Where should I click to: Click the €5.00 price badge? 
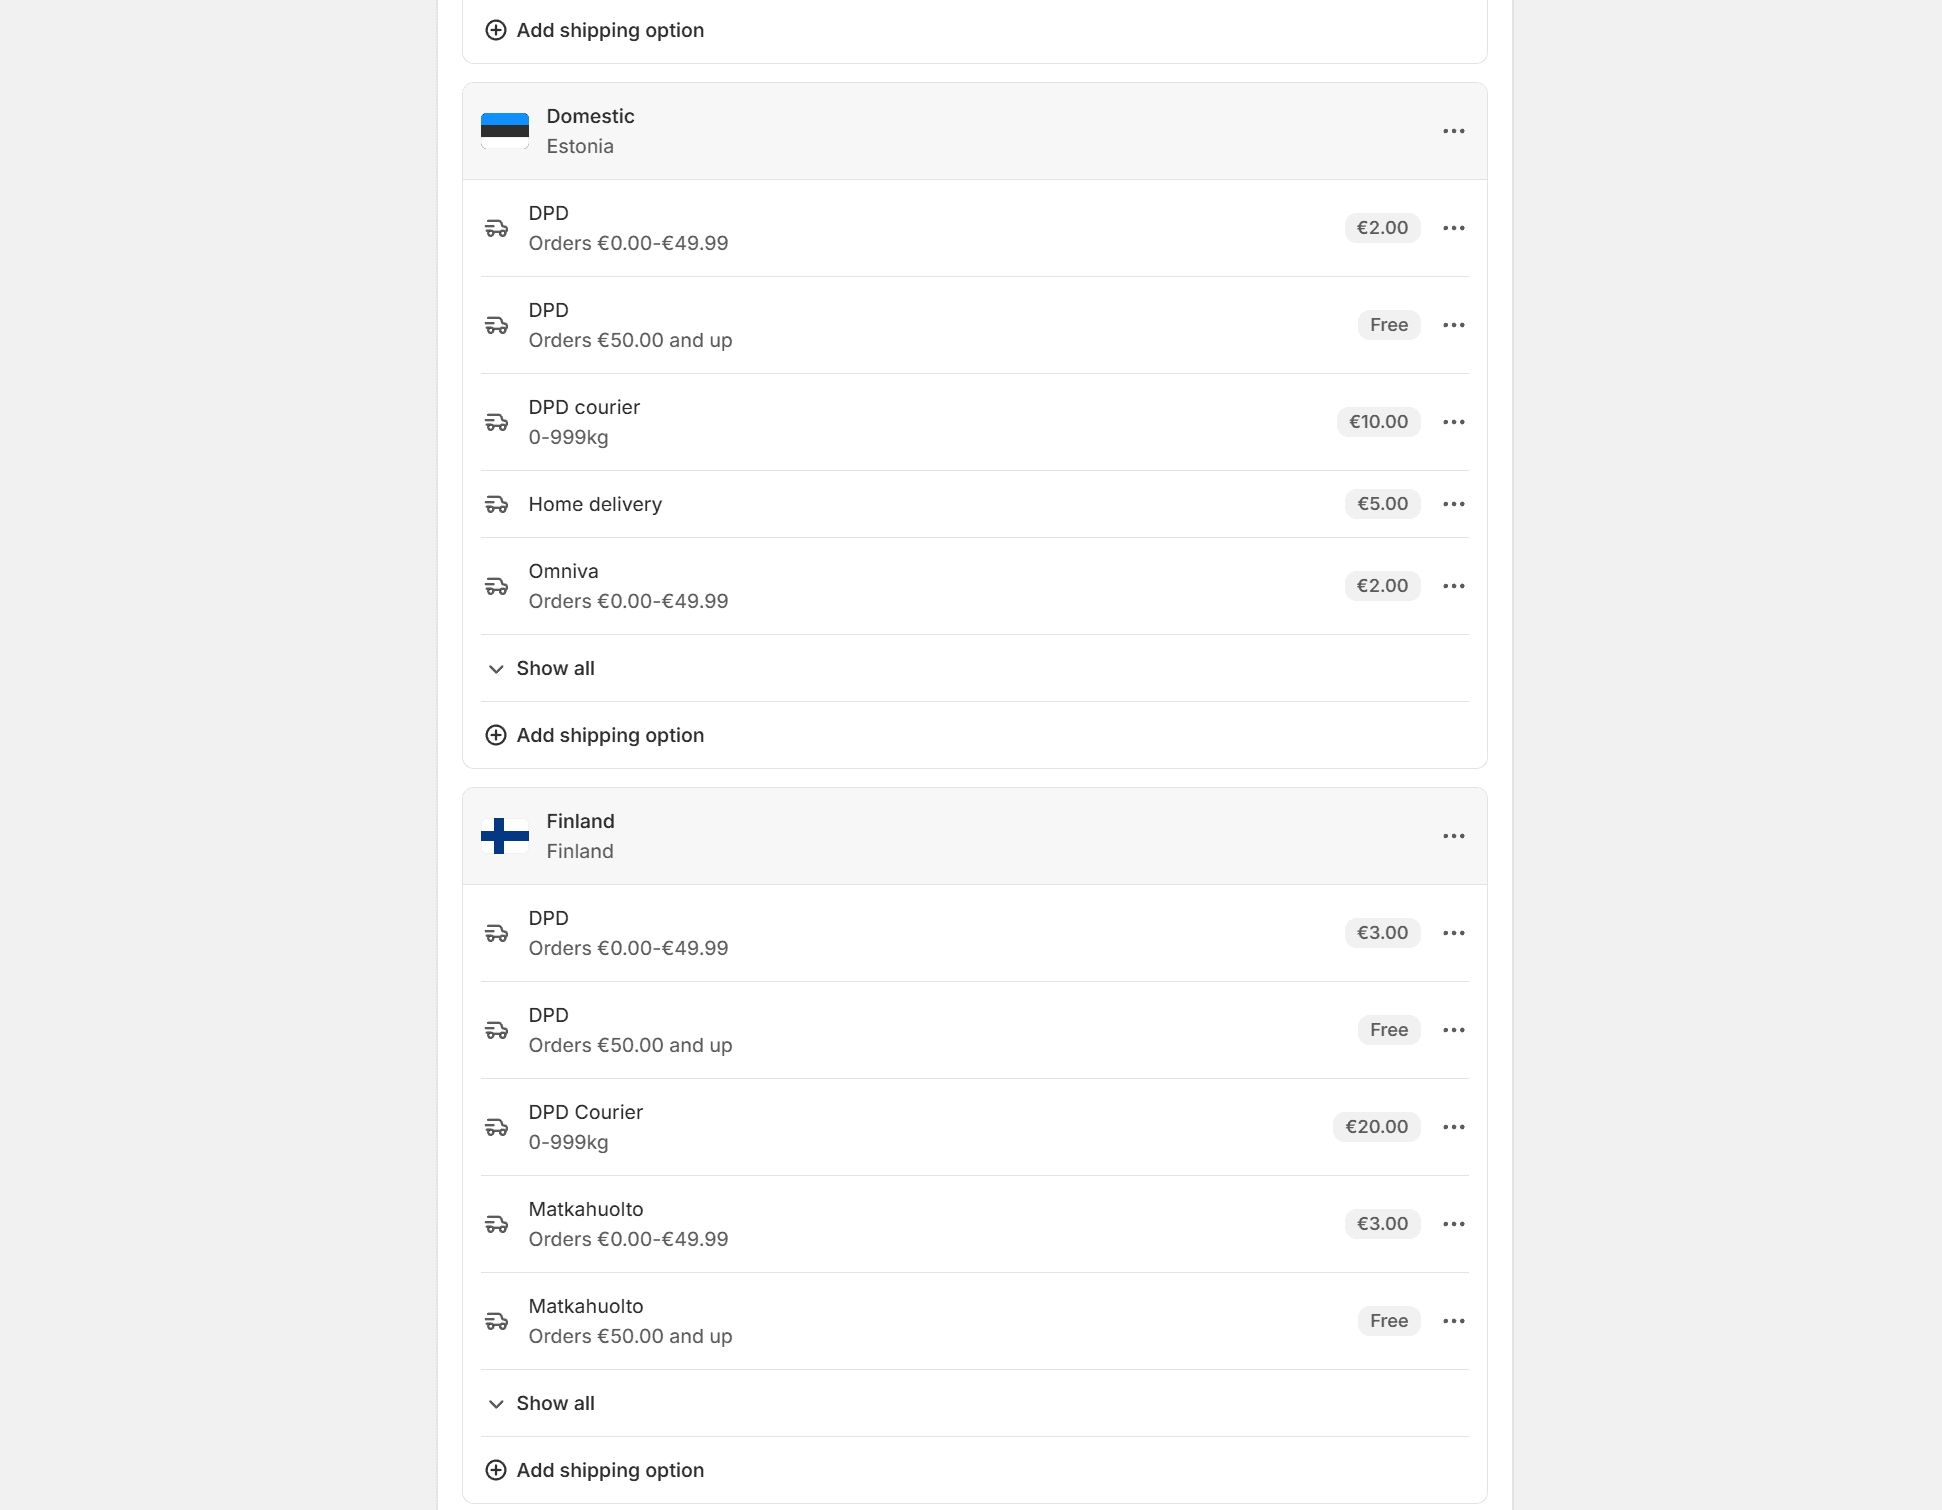1382,504
